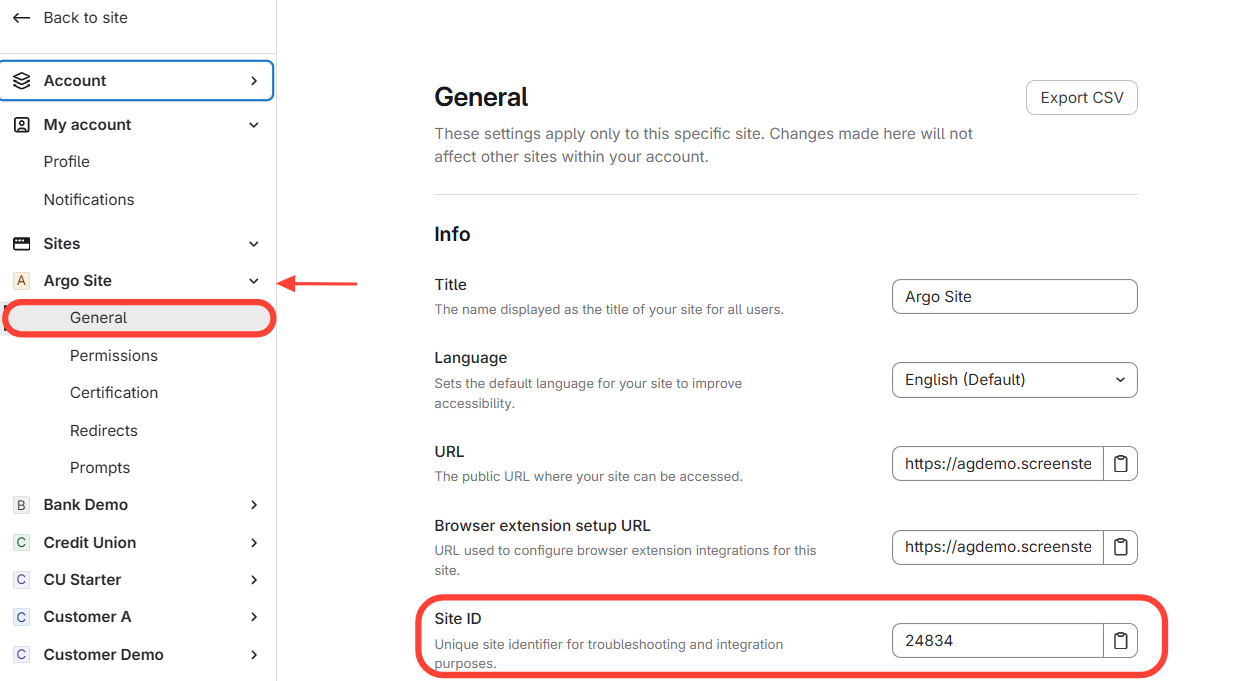The image size is (1251, 681).
Task: Click the Bank Demo letter avatar
Action: (21, 505)
